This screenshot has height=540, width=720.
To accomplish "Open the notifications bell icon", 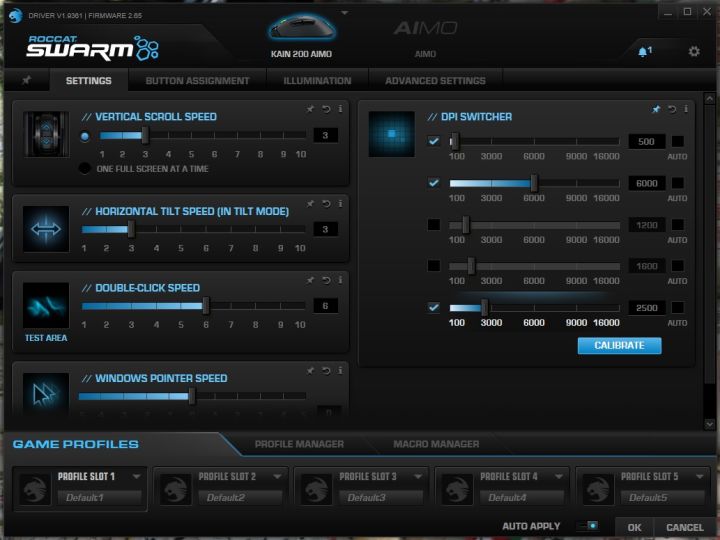I will [644, 51].
